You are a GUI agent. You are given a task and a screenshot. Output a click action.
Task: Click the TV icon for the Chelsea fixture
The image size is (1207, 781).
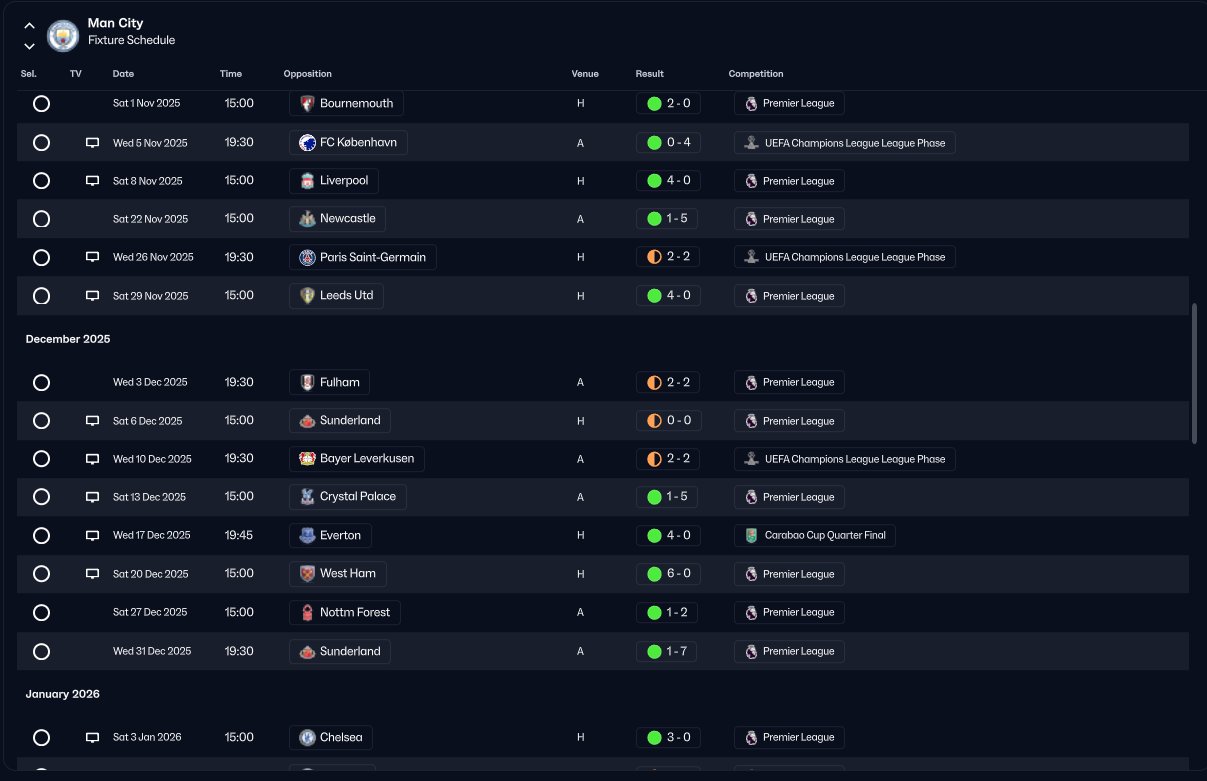tap(93, 737)
